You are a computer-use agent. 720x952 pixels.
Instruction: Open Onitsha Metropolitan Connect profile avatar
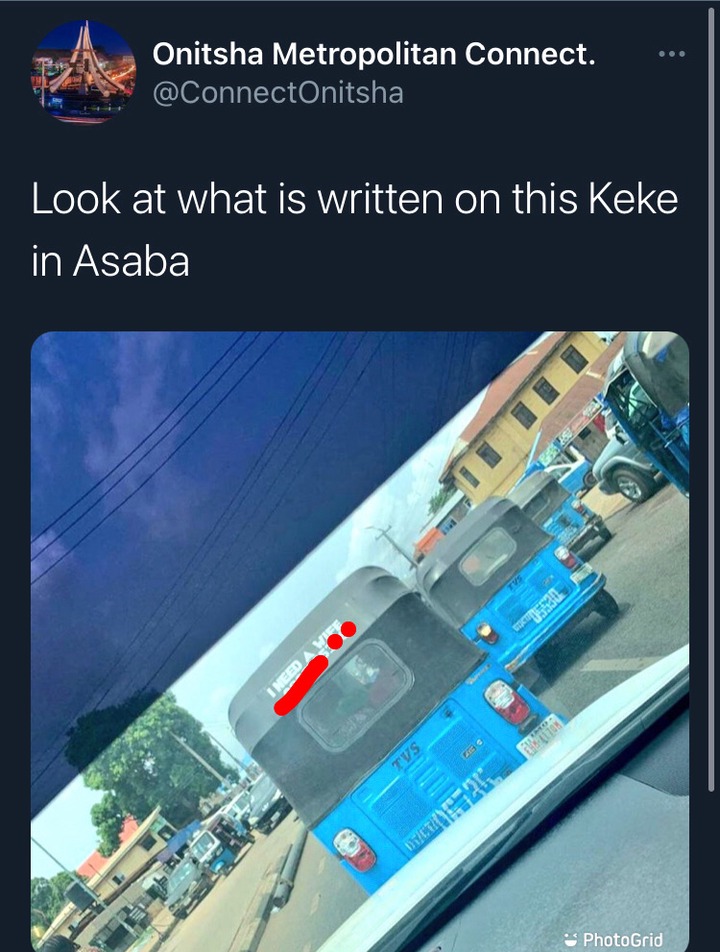point(83,72)
